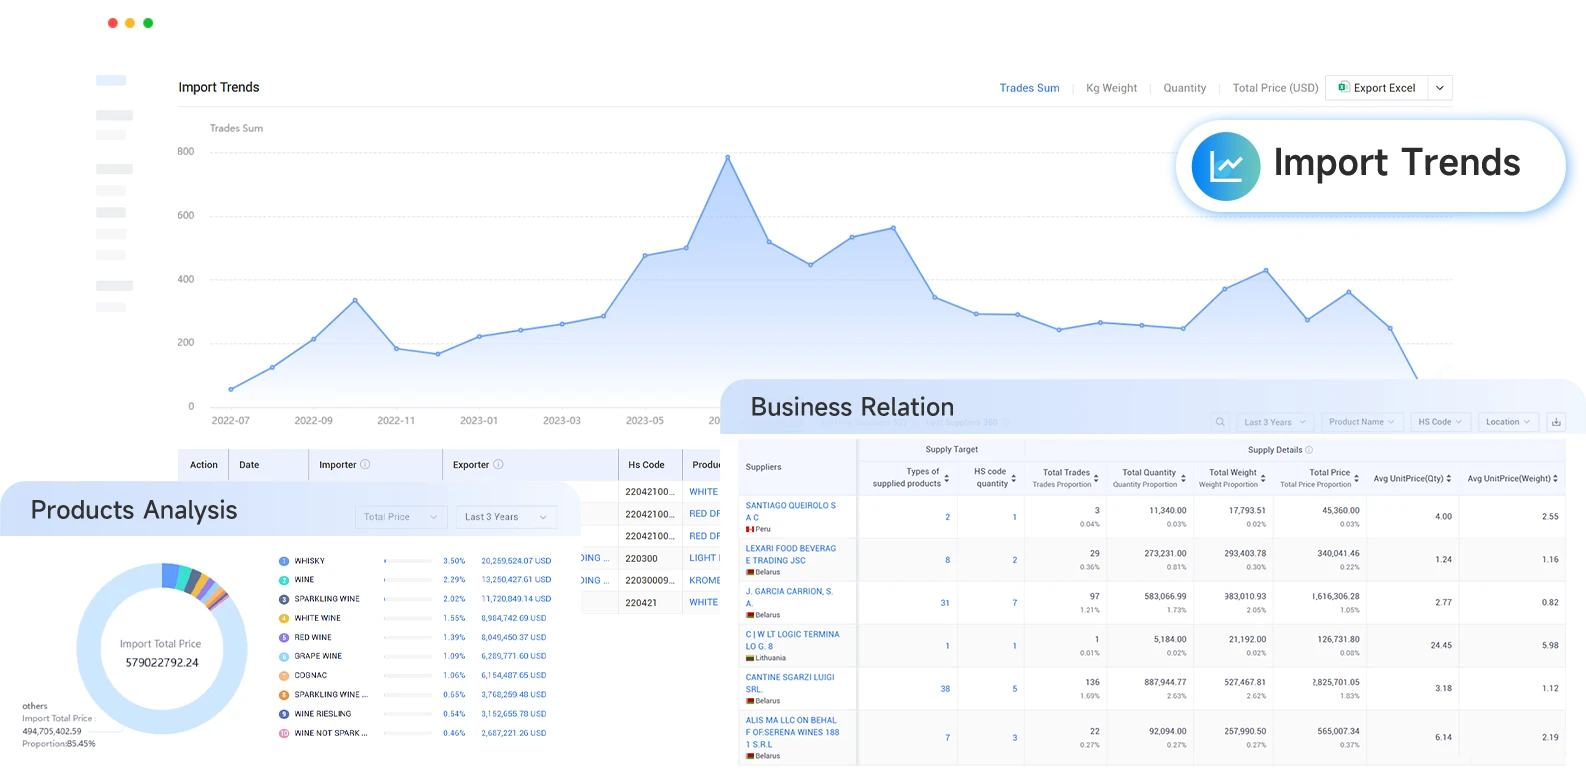The height and width of the screenshot is (775, 1586).
Task: Click the info icon next to Importer
Action: (x=365, y=464)
